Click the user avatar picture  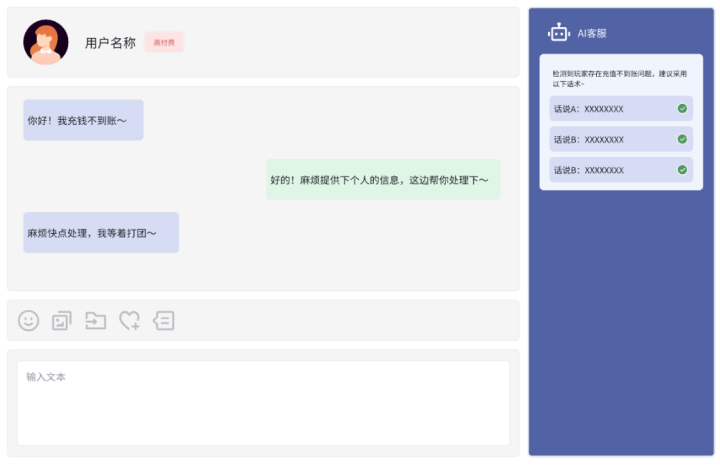pyautogui.click(x=46, y=42)
